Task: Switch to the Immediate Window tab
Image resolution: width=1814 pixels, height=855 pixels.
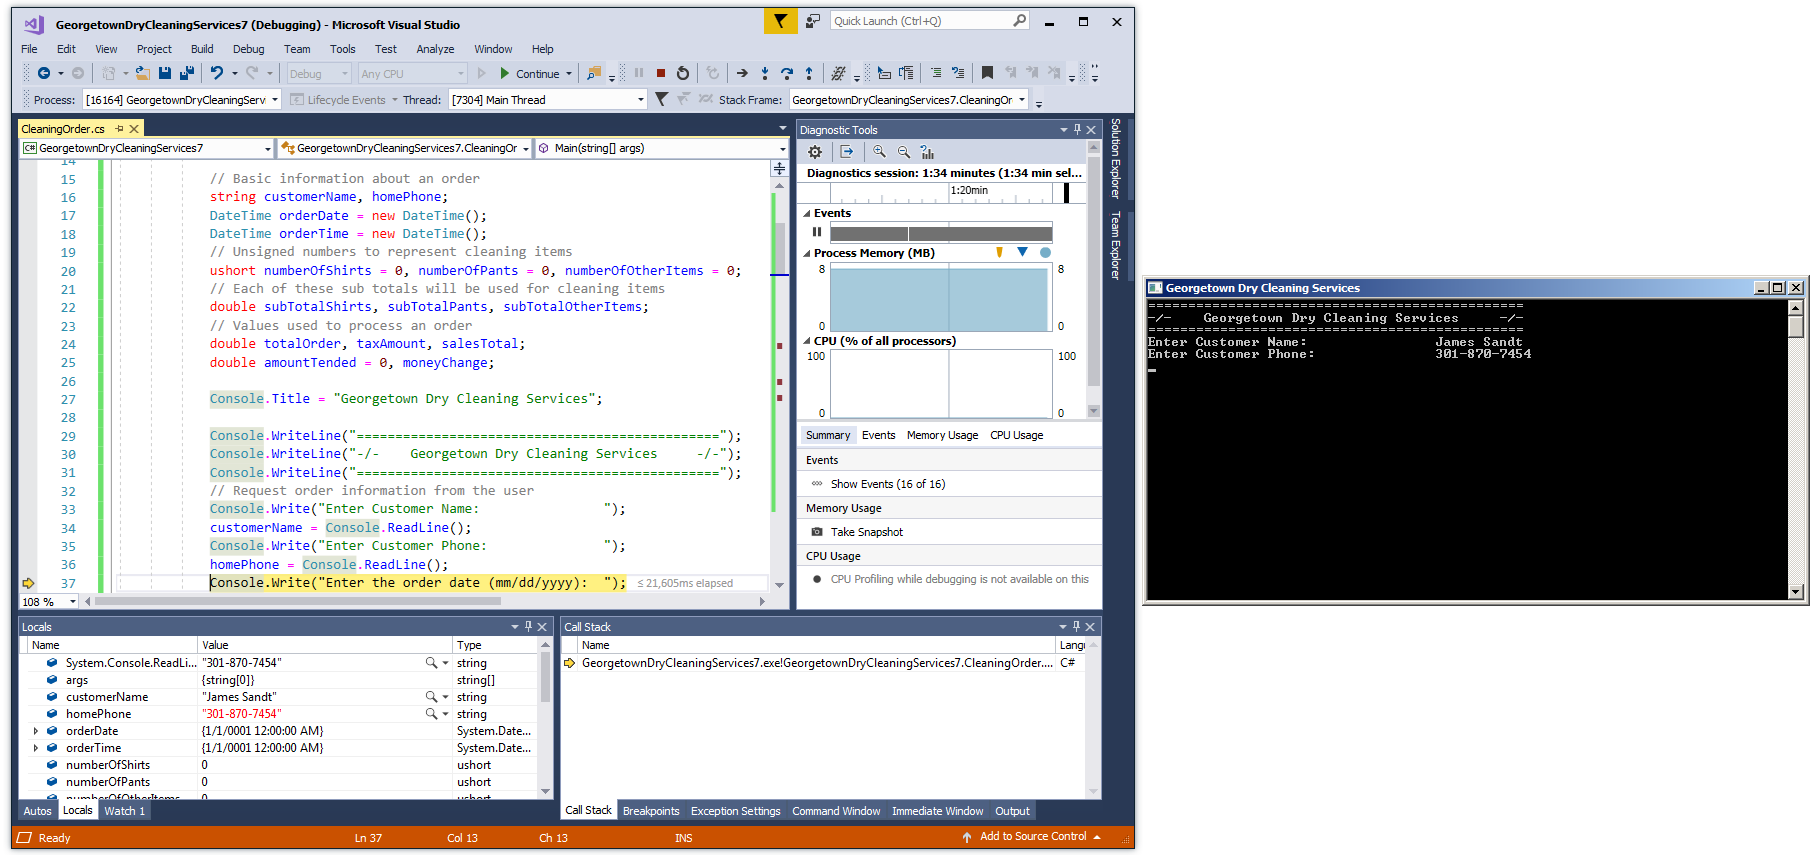Action: click(937, 811)
